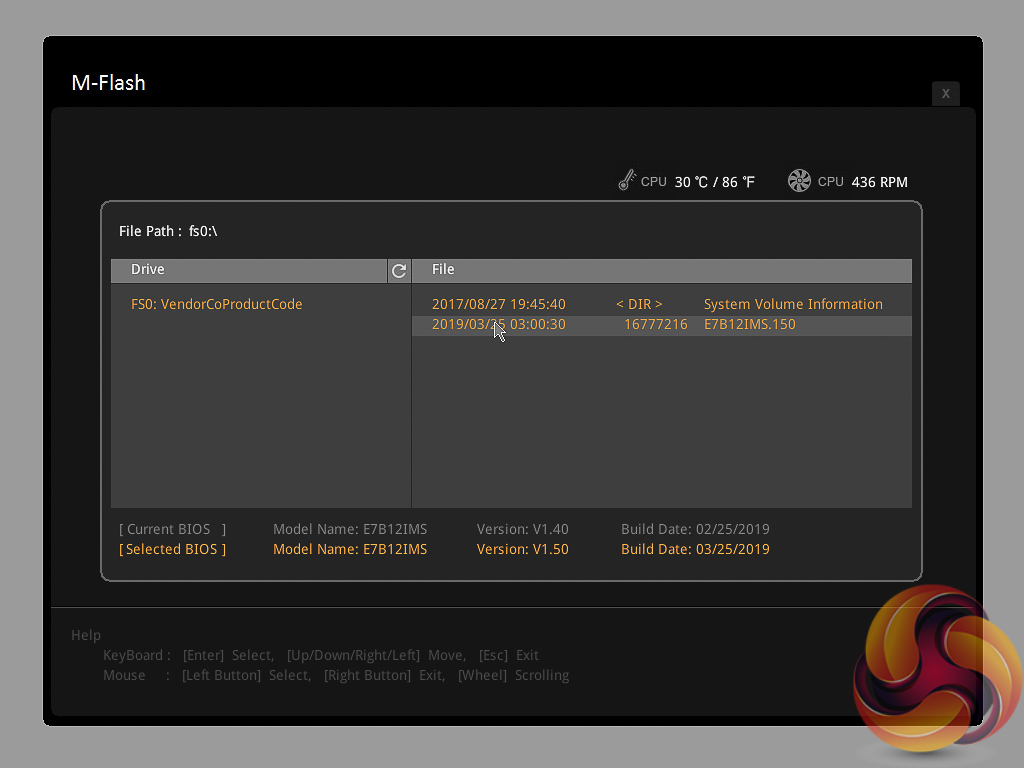Click the < DIR > marker entry
1024x768 pixels.
[639, 304]
